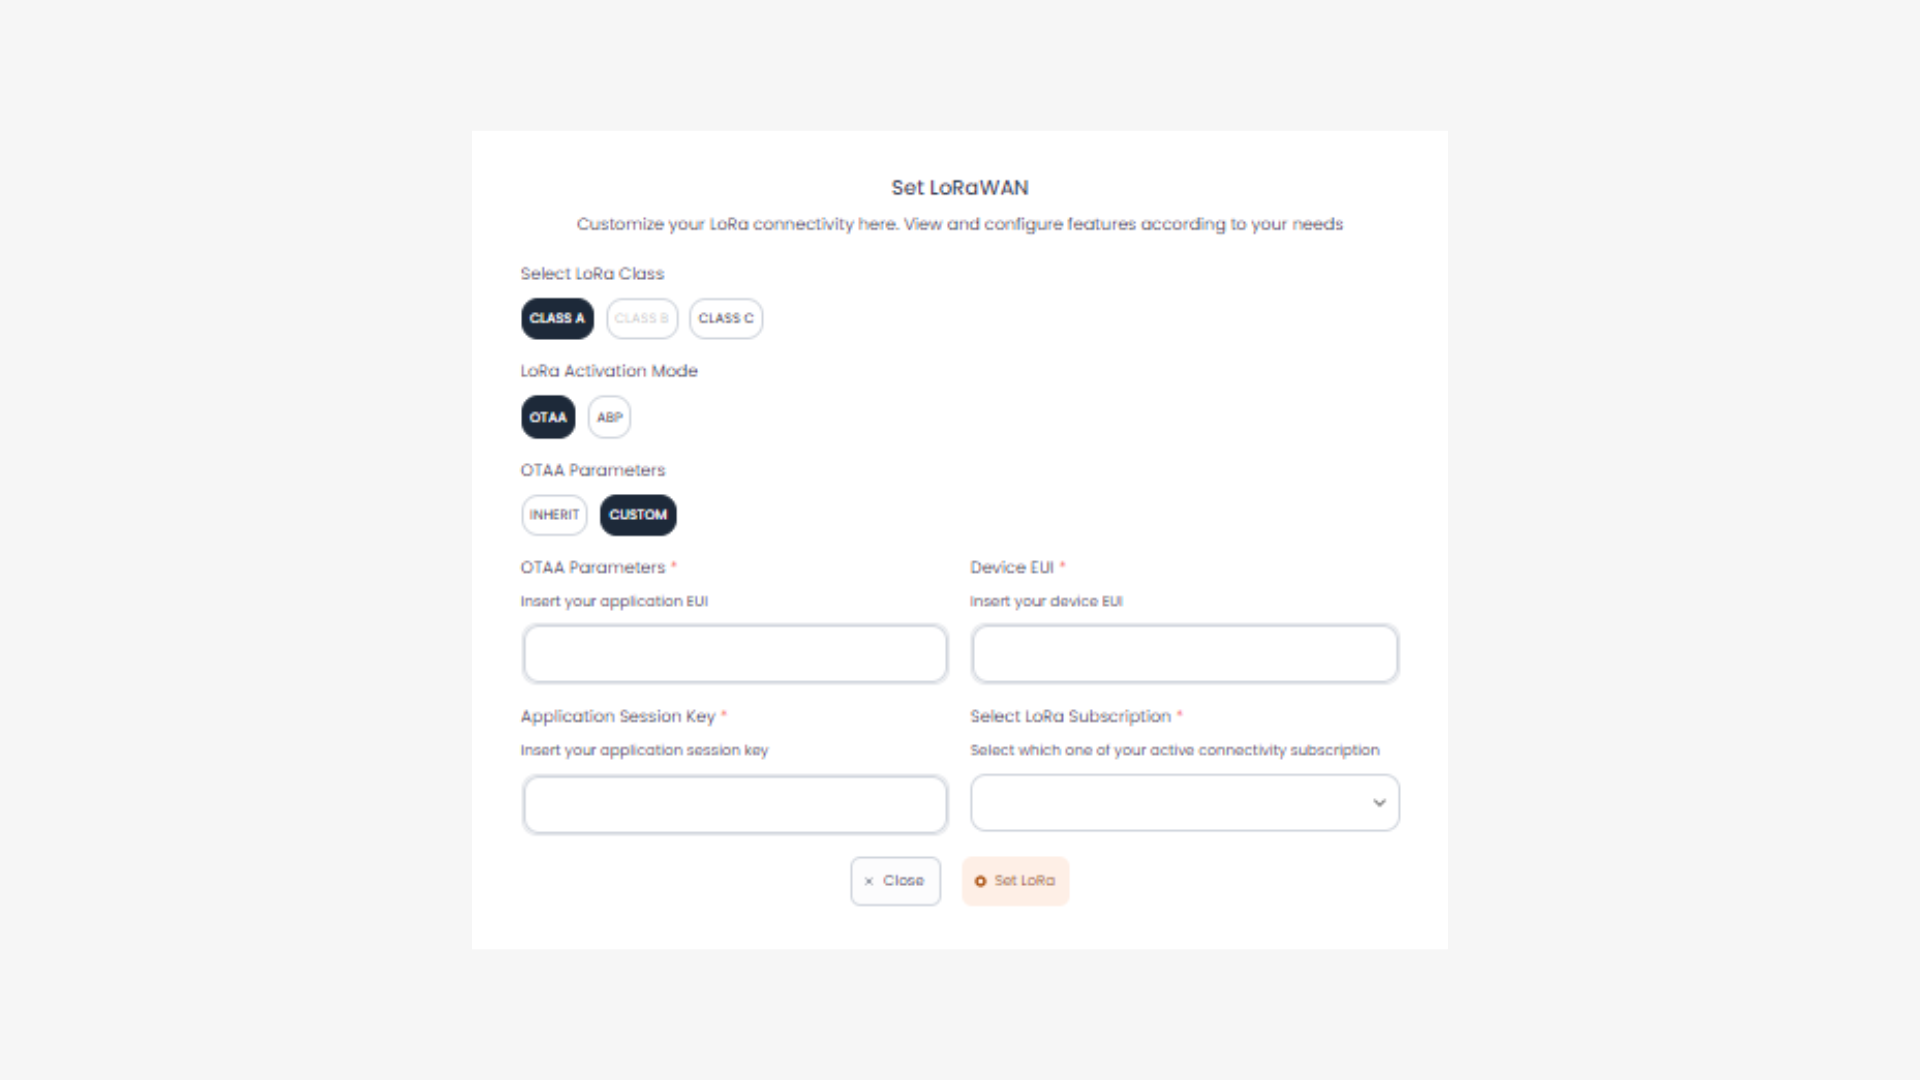Choose OTAA activation mode
Screen dimensions: 1920x1080
coord(548,417)
